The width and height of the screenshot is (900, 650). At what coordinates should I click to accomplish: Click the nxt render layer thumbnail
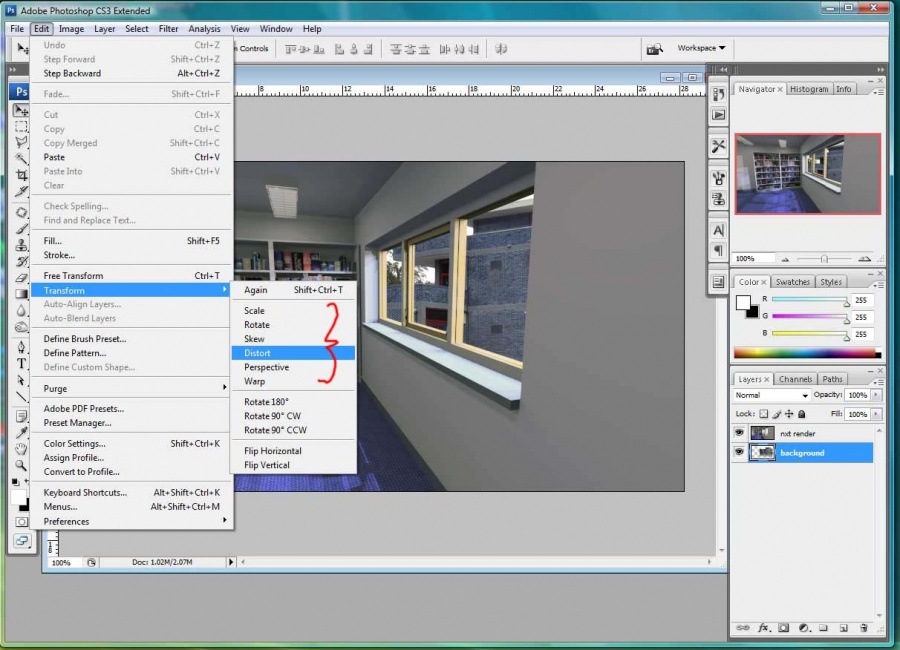(762, 434)
